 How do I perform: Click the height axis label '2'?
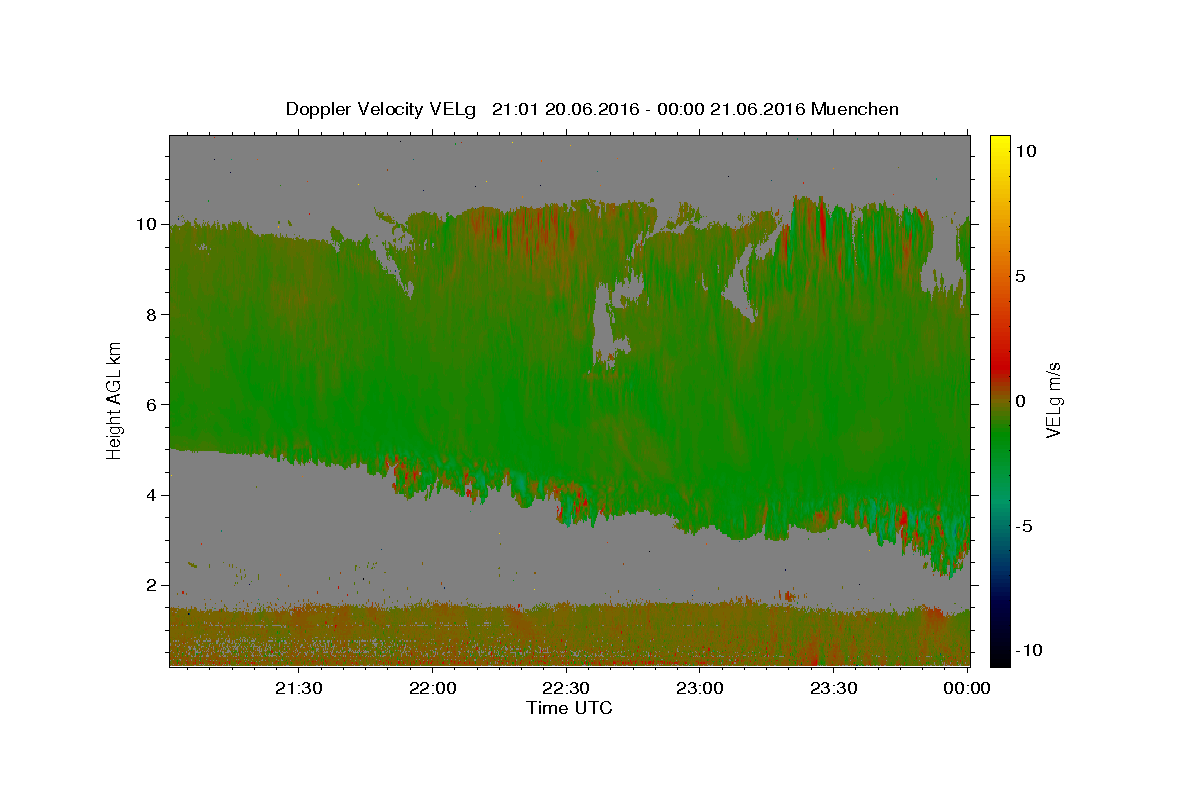(x=152, y=585)
